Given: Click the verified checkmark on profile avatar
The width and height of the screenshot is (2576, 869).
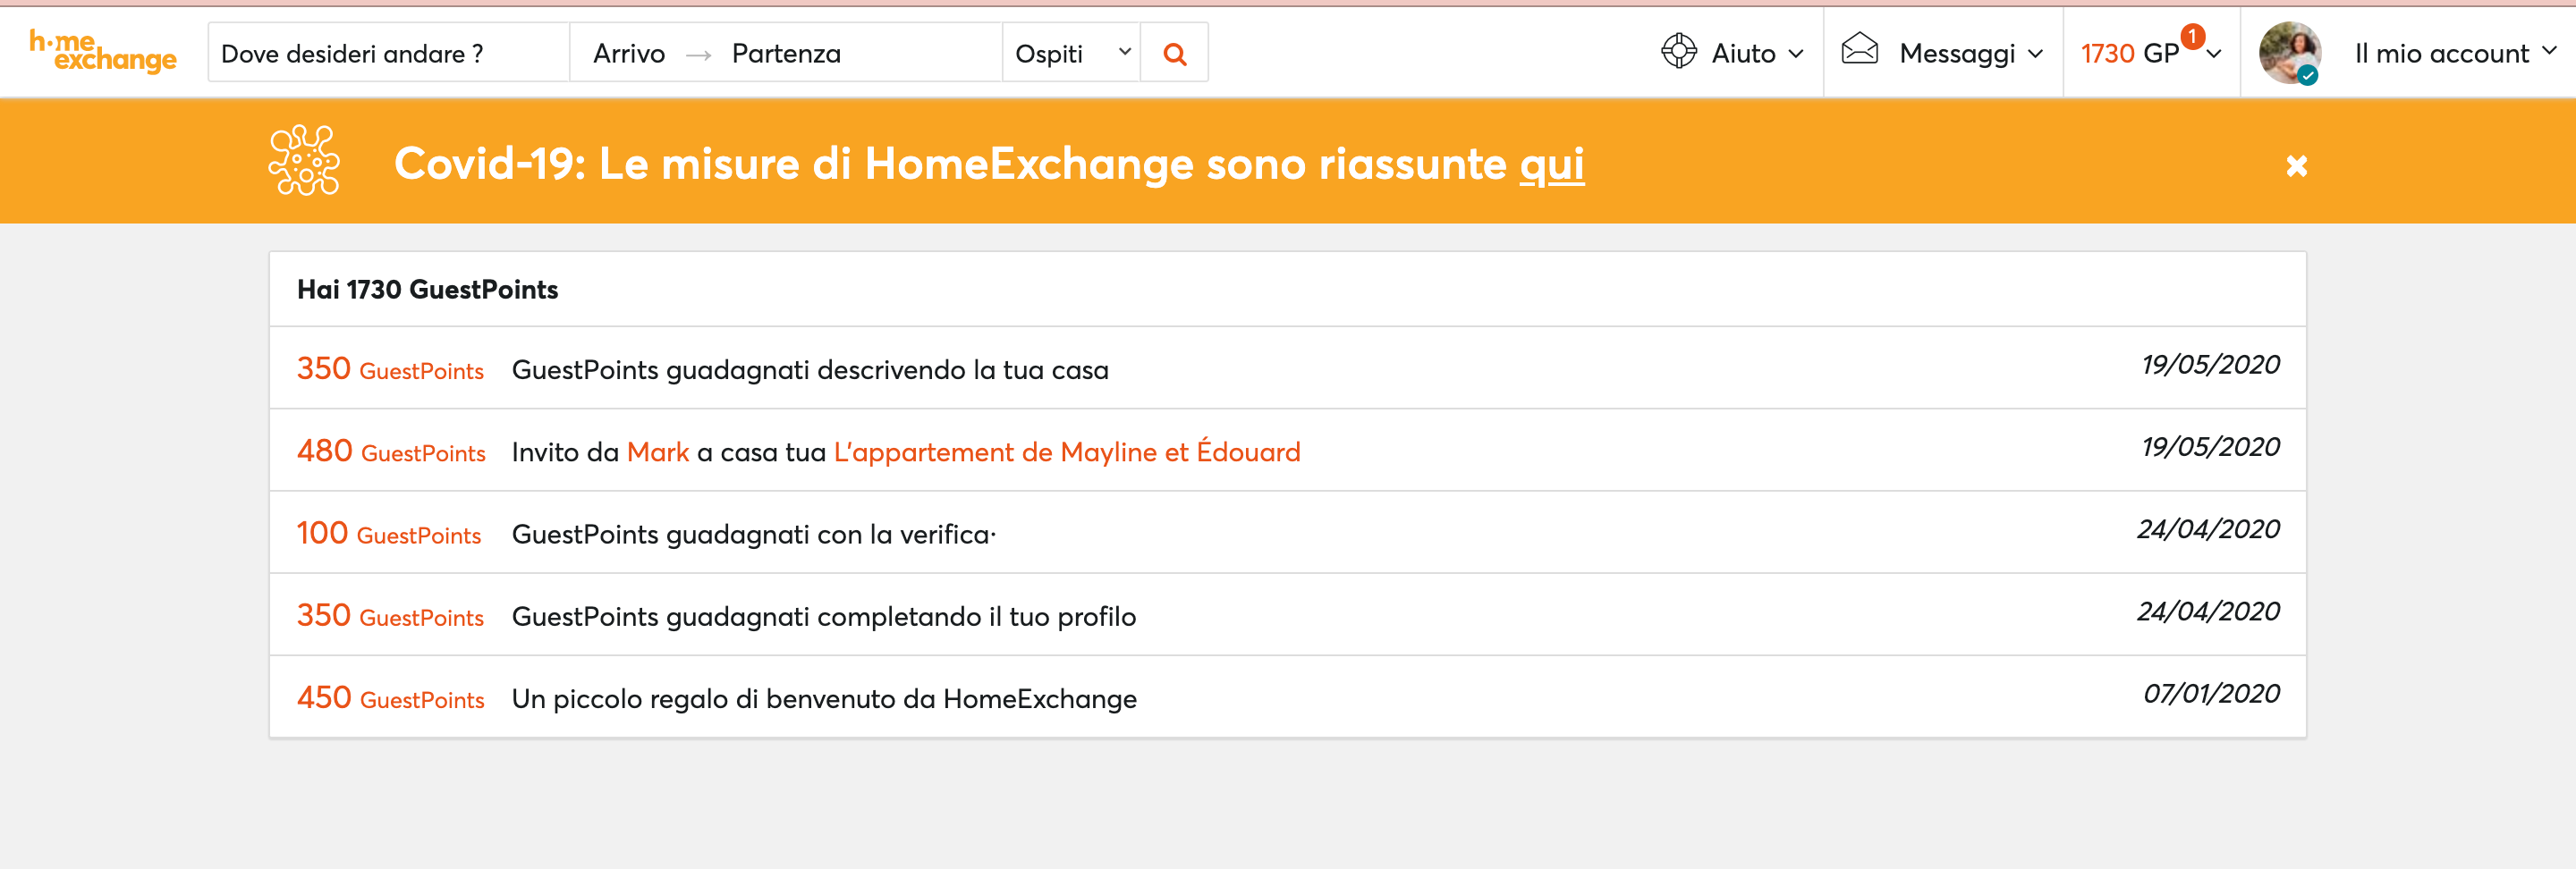Looking at the screenshot, I should pos(2308,76).
